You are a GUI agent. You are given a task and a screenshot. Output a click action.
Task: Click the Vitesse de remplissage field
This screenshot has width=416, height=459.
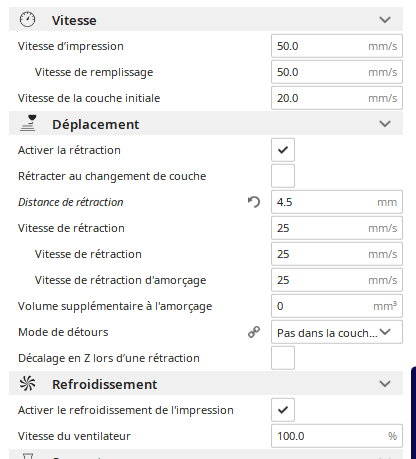[337, 72]
